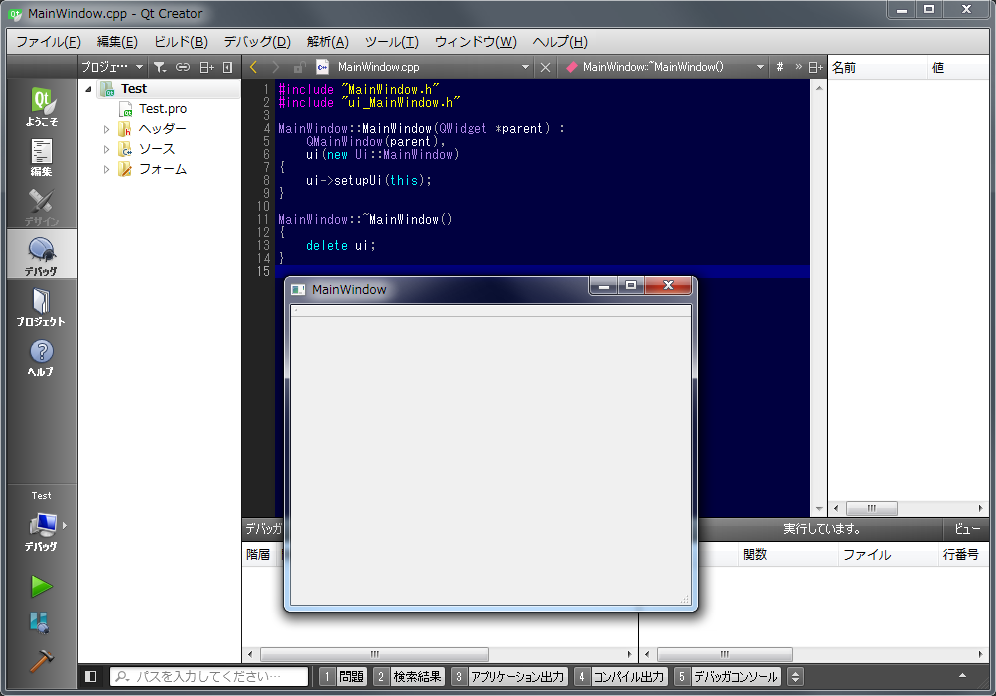
Task: Open the MainWindow::~MainWindow() symbol dropdown
Action: coord(664,67)
